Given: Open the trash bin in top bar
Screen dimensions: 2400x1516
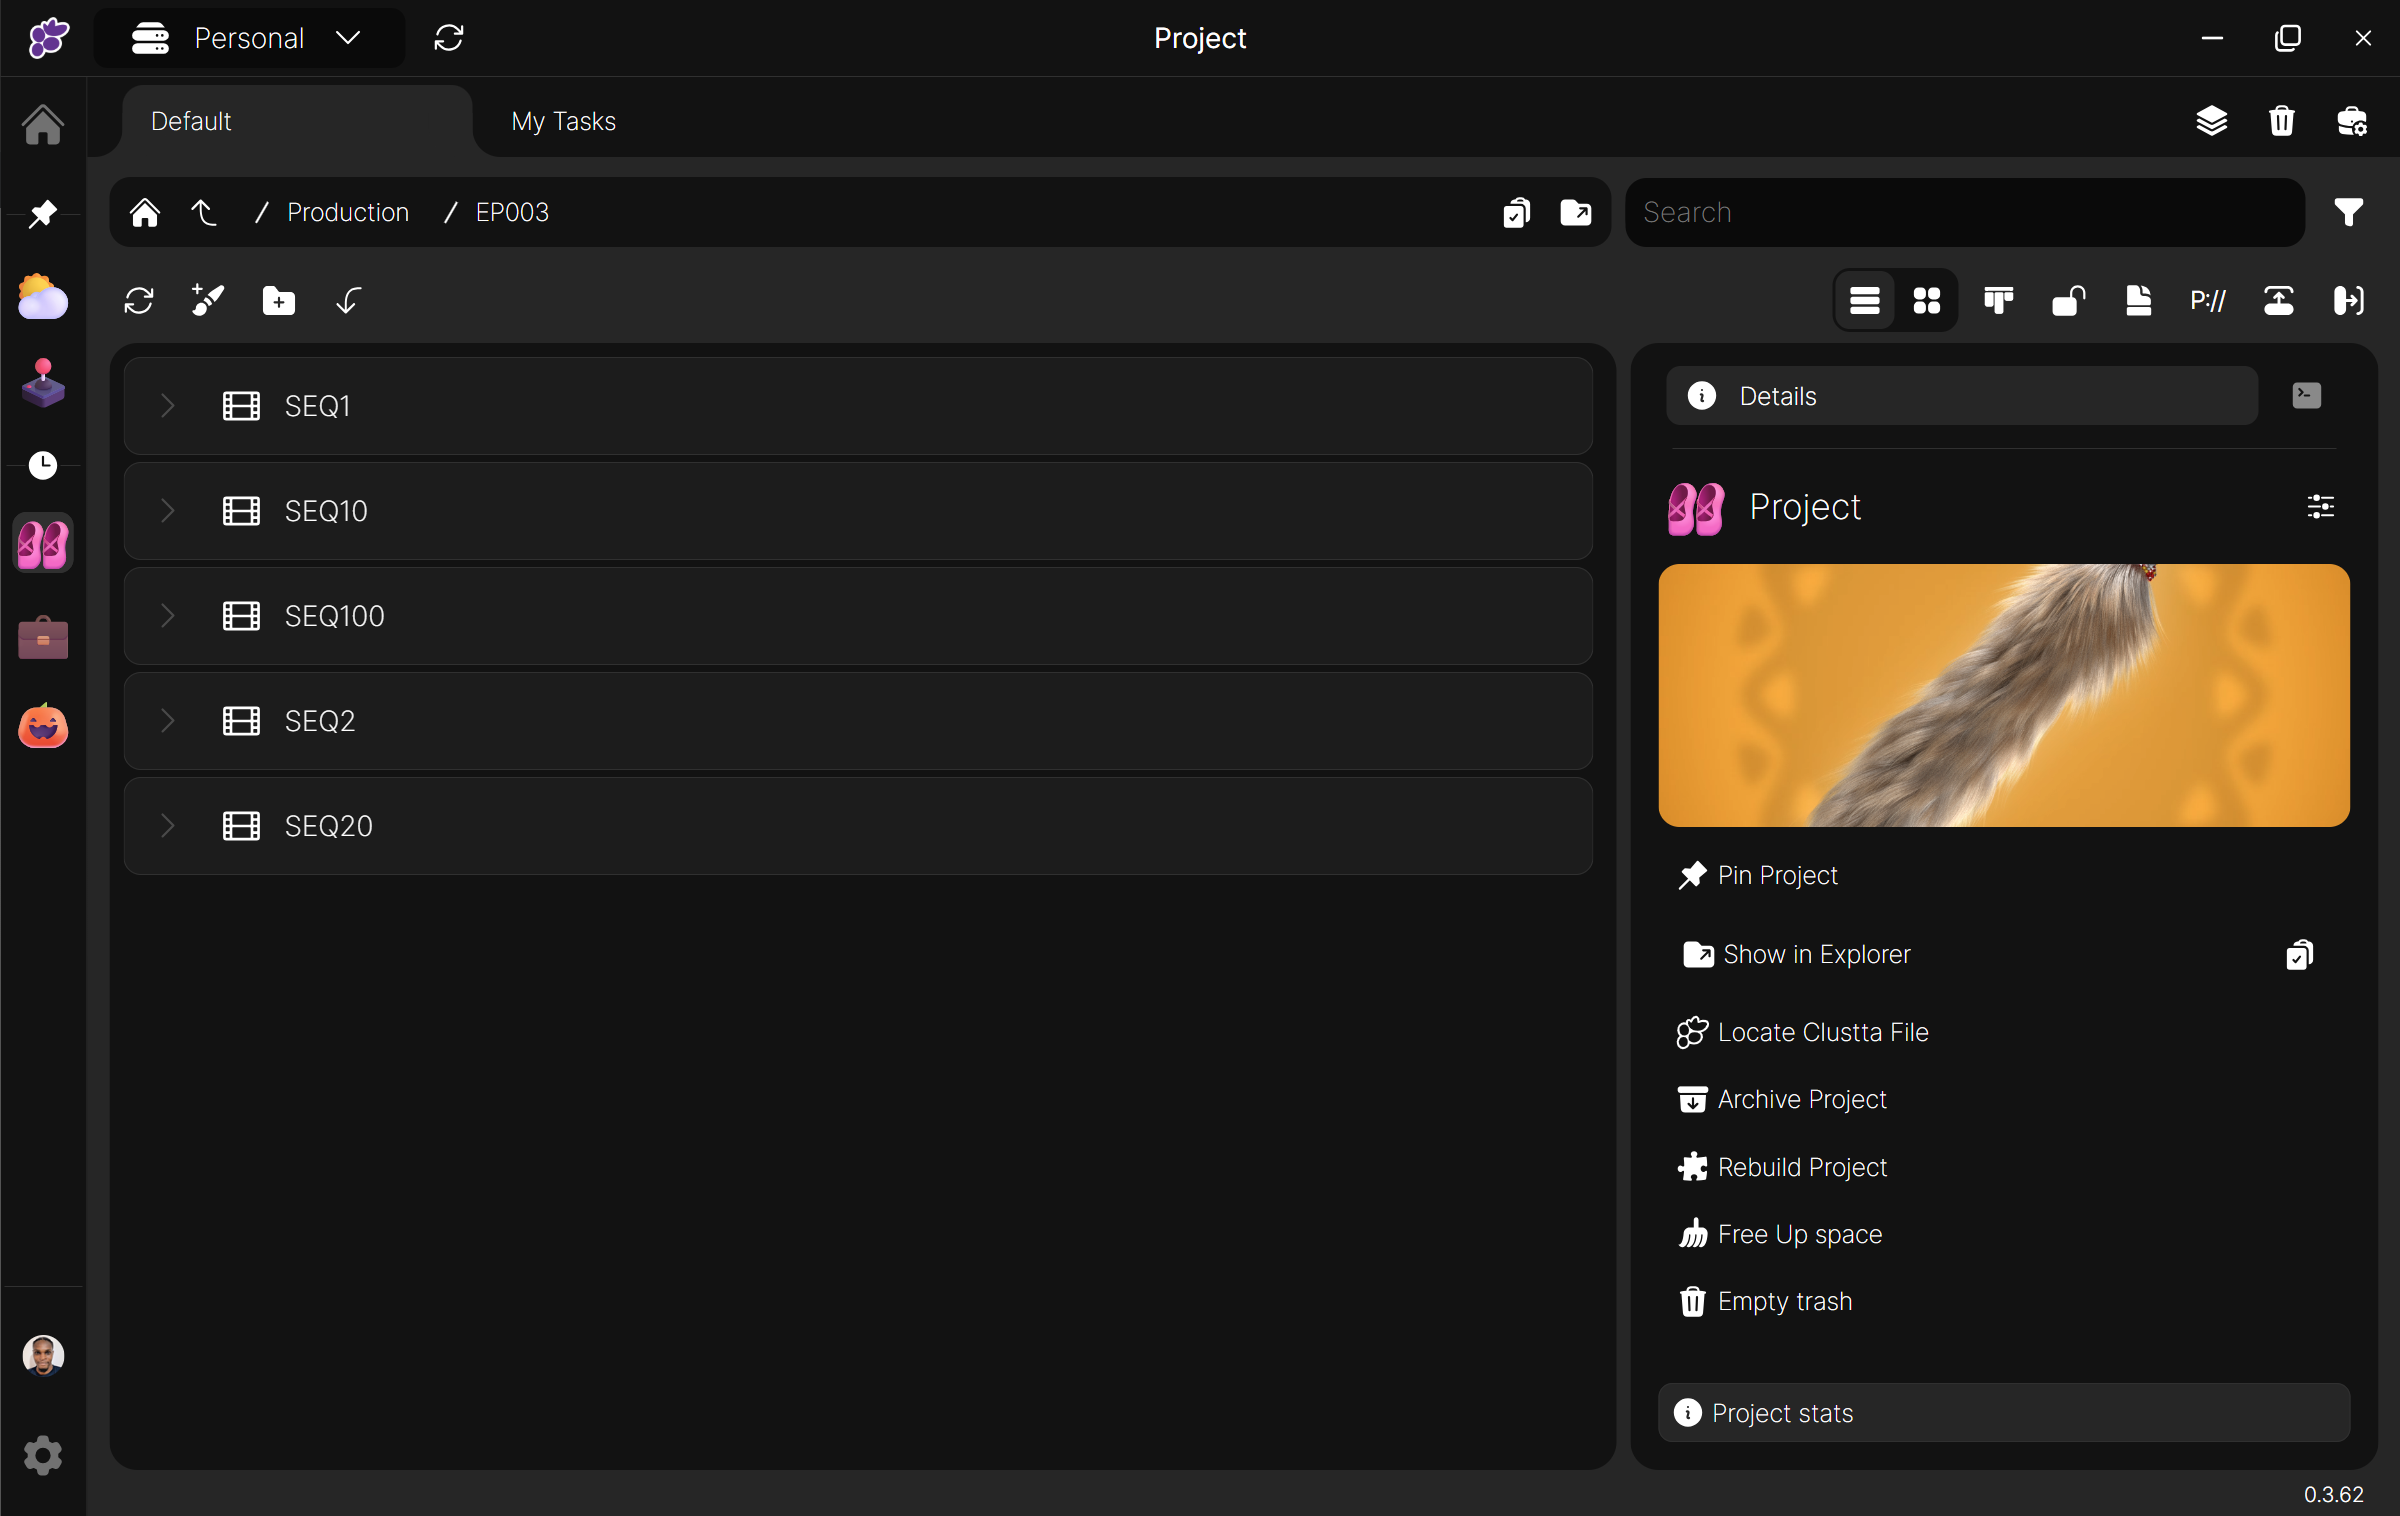Looking at the screenshot, I should click(2281, 121).
